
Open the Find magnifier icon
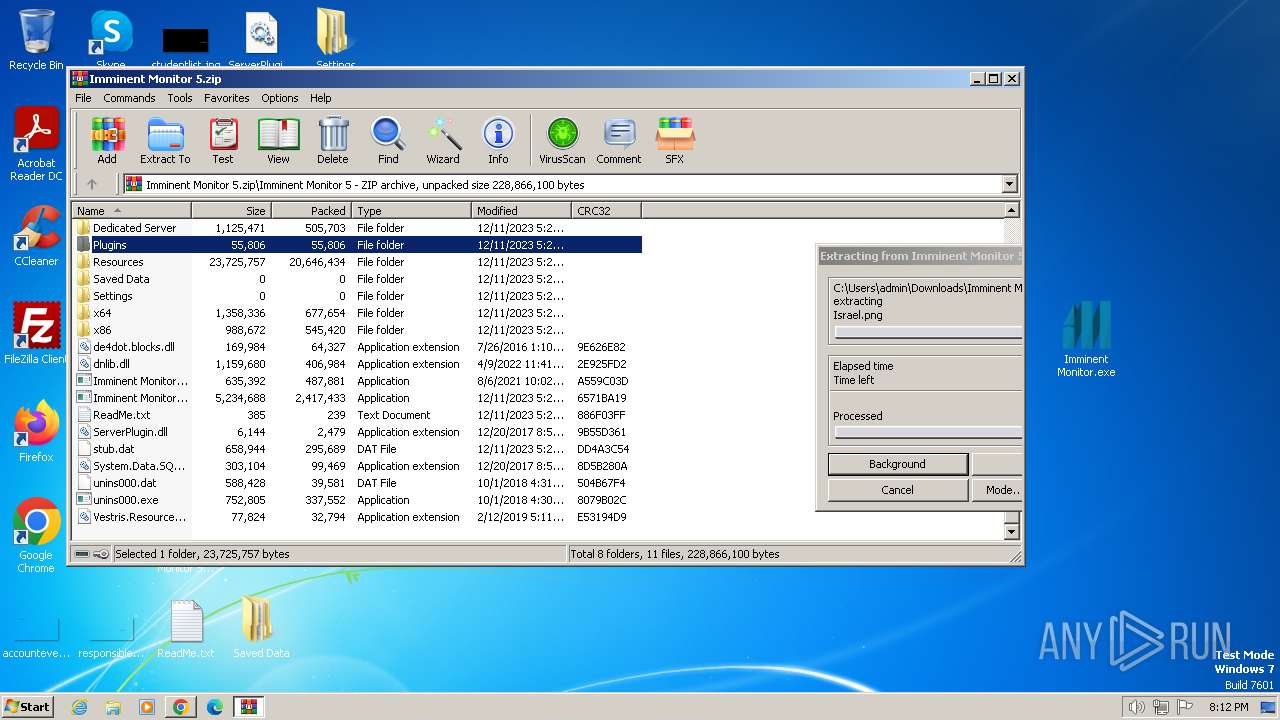point(388,140)
